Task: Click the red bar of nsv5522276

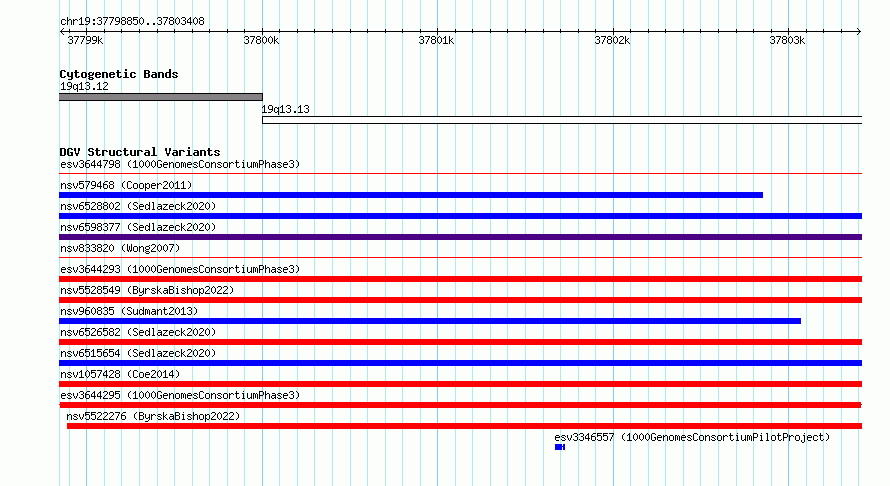Action: pos(464,426)
